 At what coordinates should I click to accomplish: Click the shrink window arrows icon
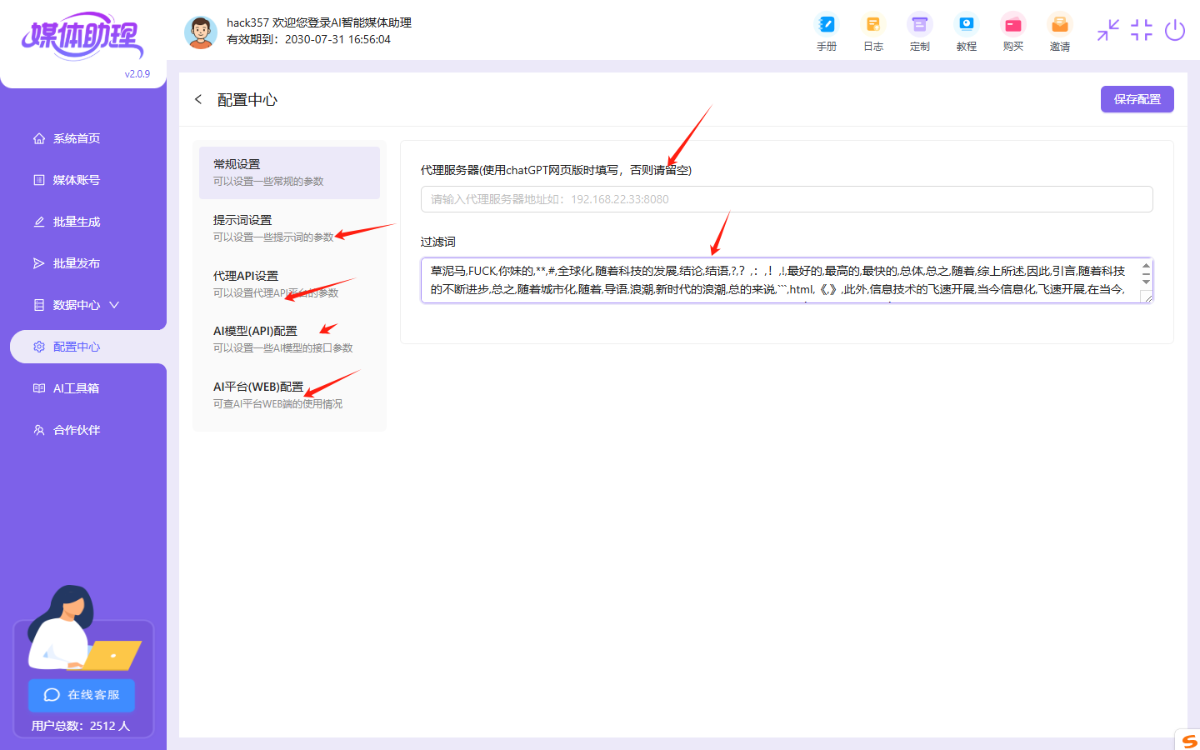click(1108, 30)
